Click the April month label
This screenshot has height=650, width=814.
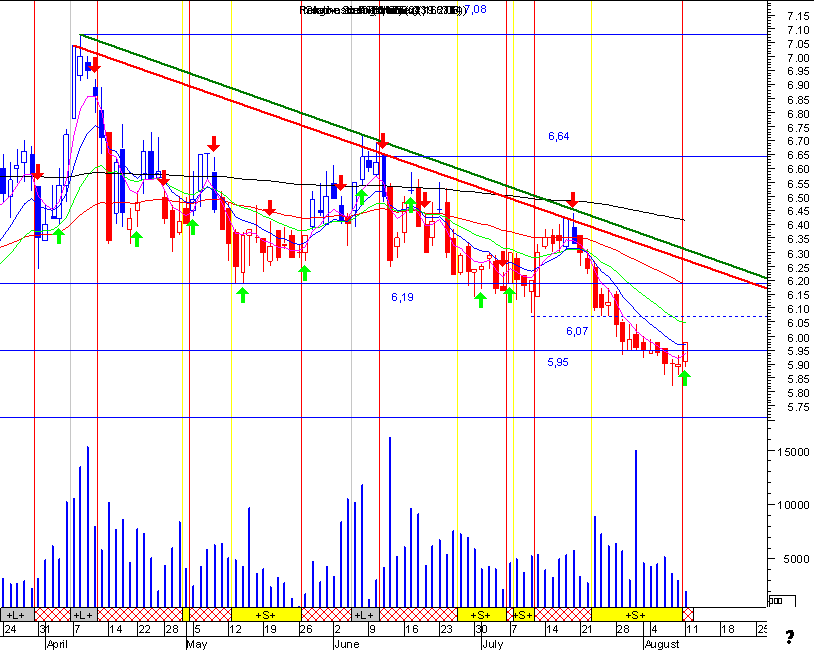(x=57, y=644)
